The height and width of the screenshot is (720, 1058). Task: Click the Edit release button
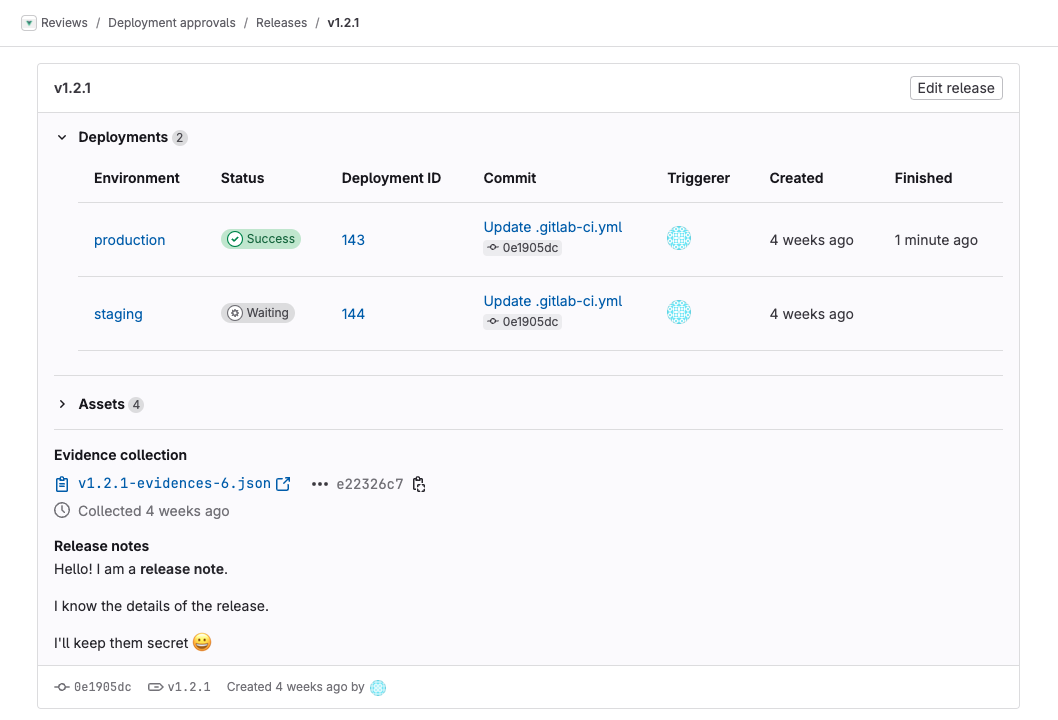955,87
